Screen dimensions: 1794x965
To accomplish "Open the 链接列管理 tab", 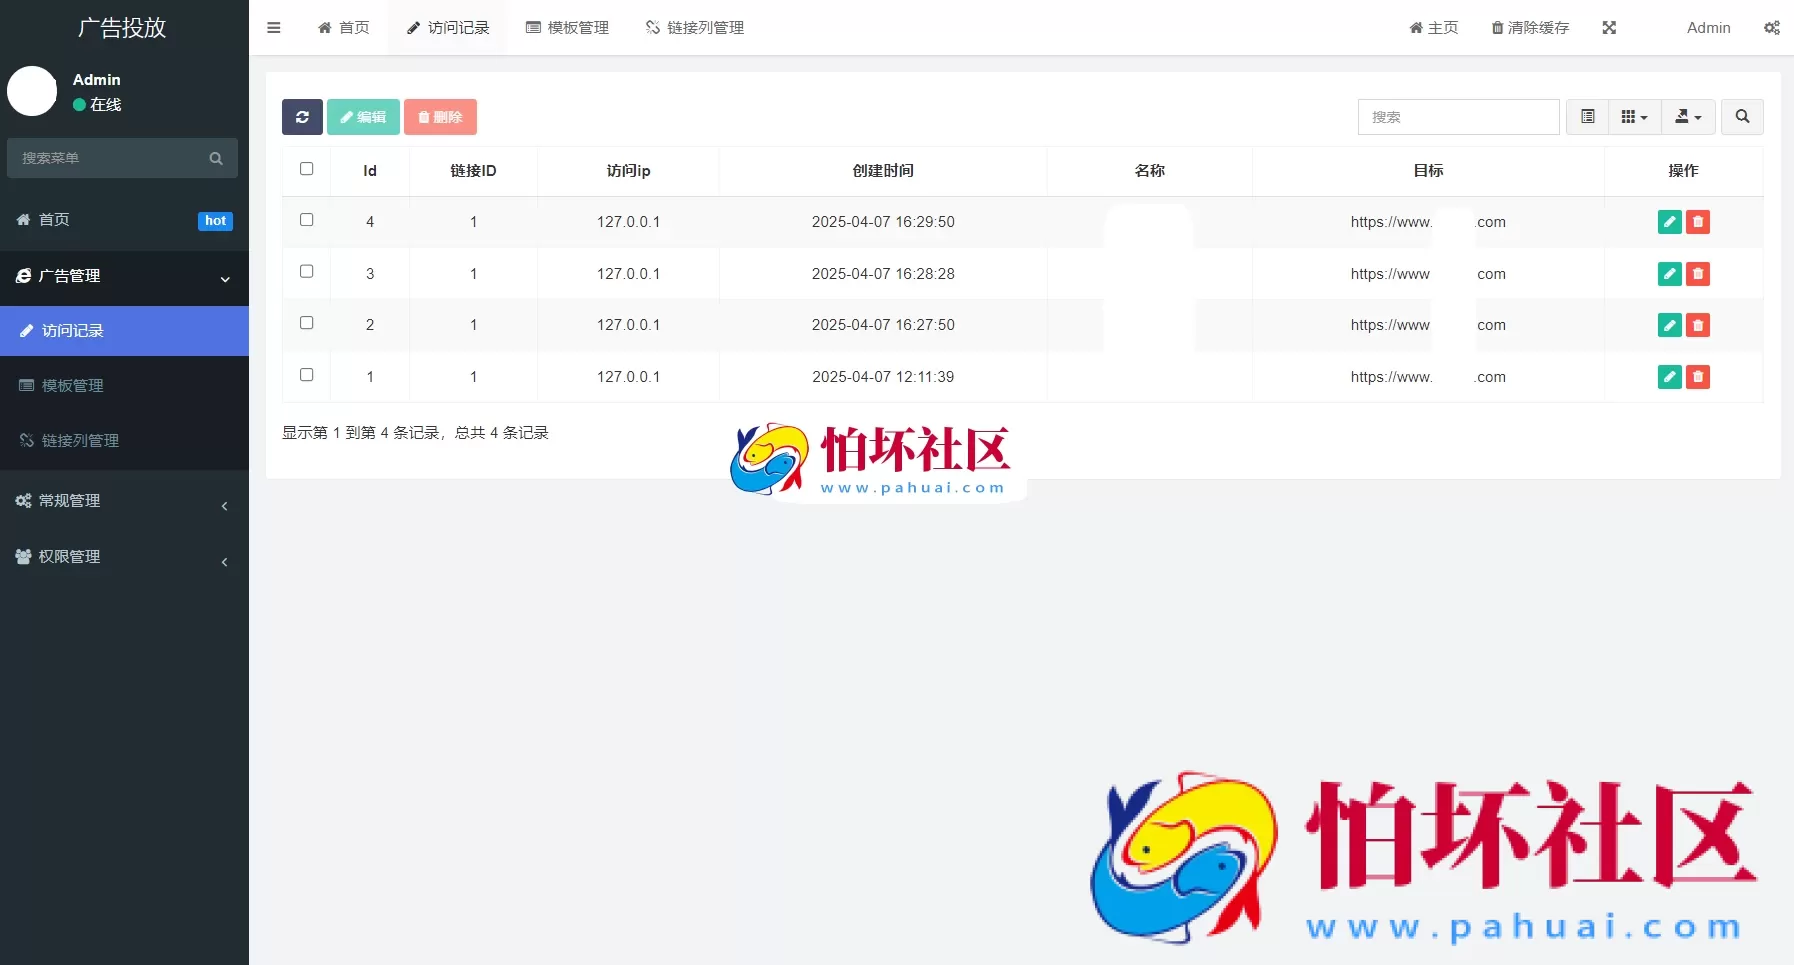I will [x=694, y=28].
